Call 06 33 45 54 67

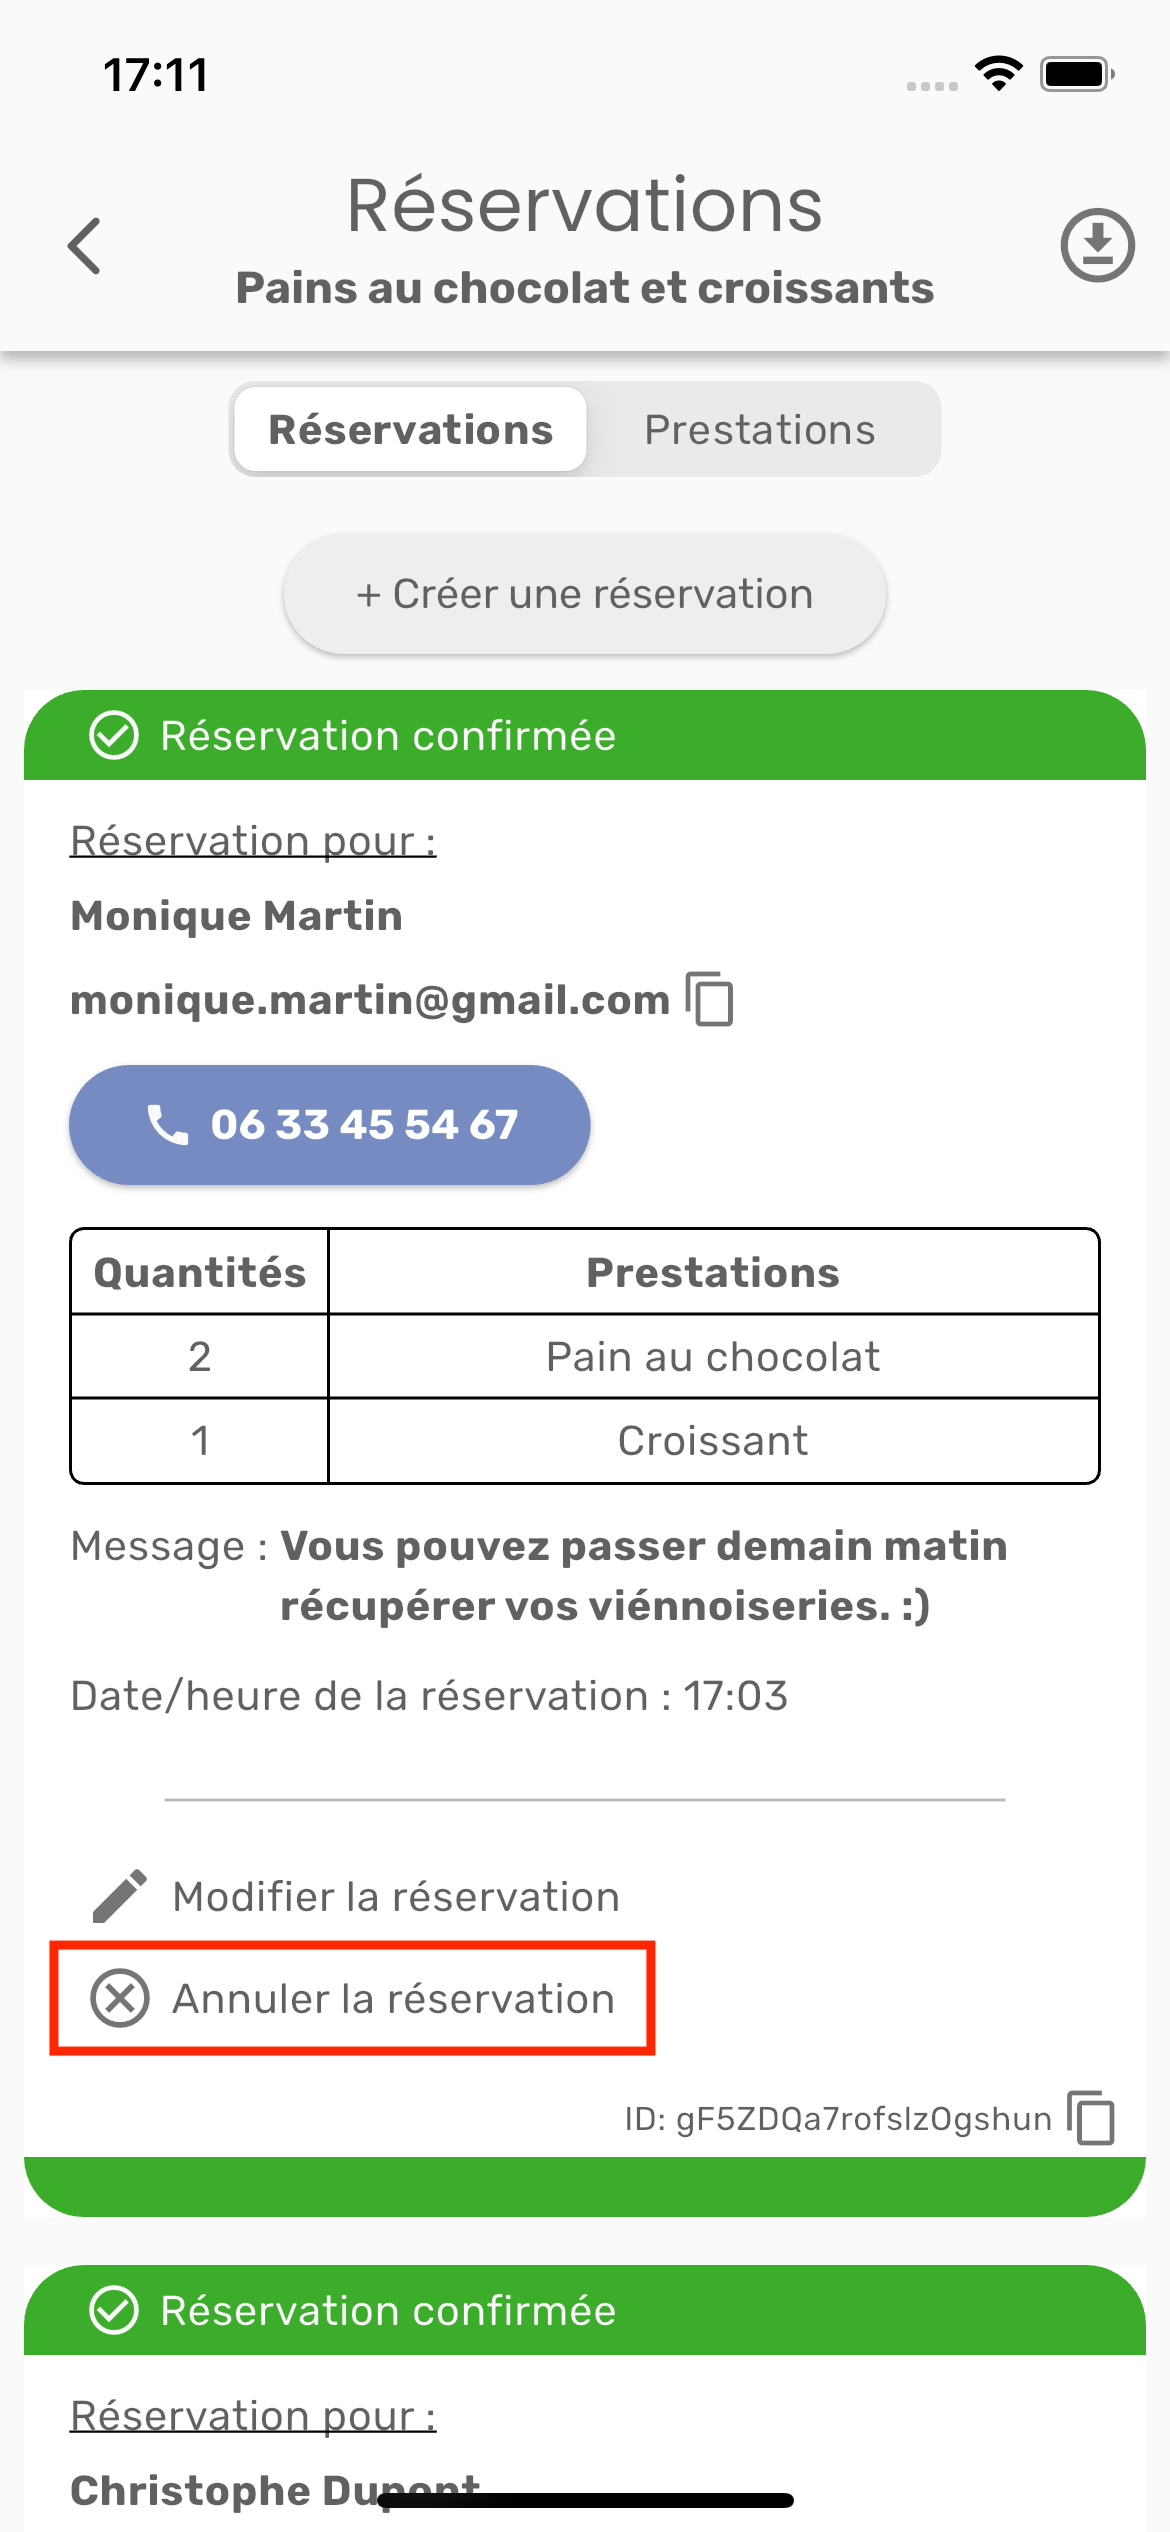(330, 1124)
